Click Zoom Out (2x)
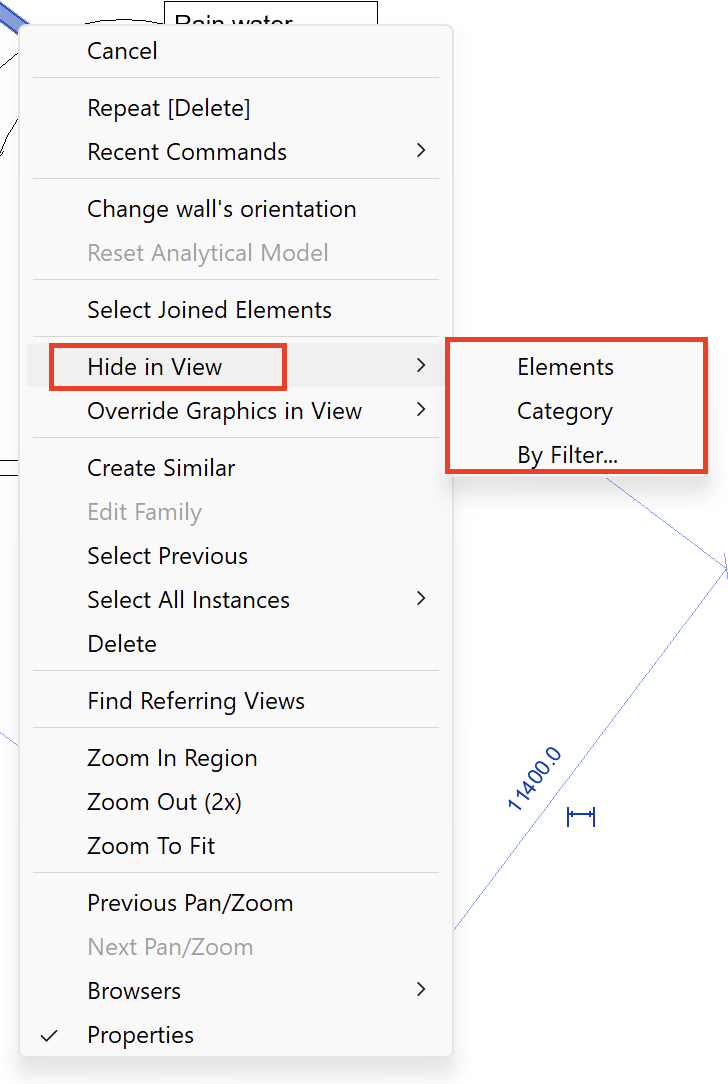This screenshot has height=1084, width=728. click(164, 802)
